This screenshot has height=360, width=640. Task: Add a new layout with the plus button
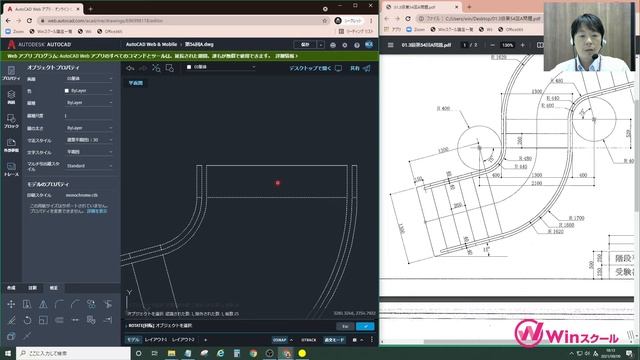click(205, 340)
